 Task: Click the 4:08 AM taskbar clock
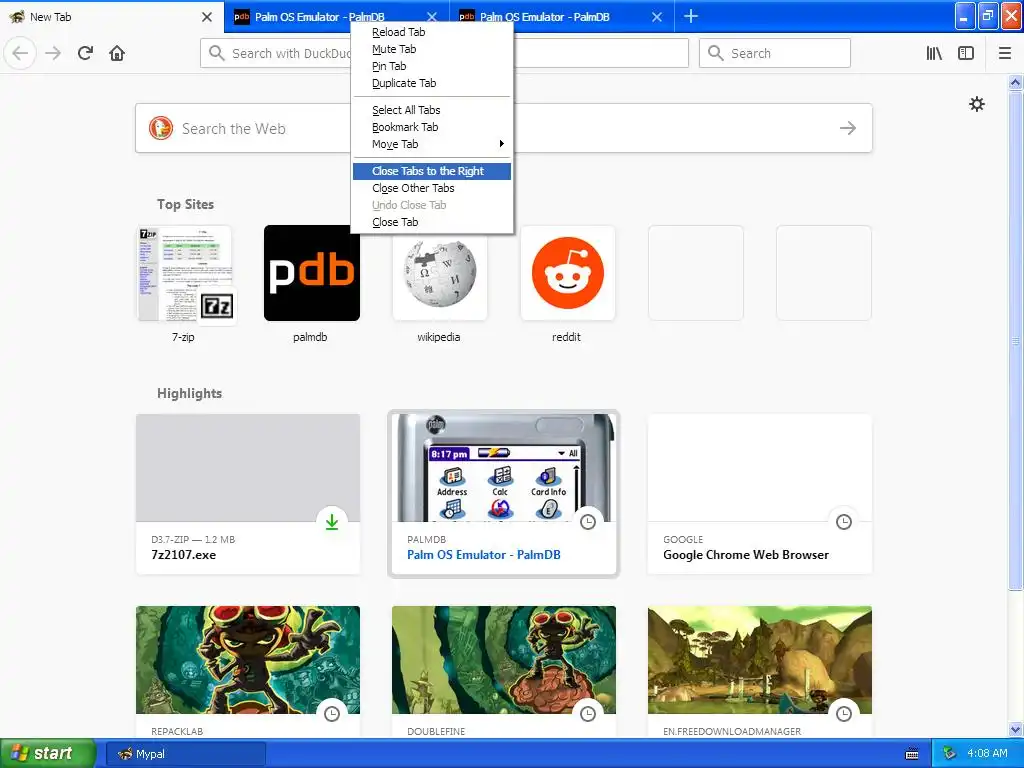(x=987, y=753)
